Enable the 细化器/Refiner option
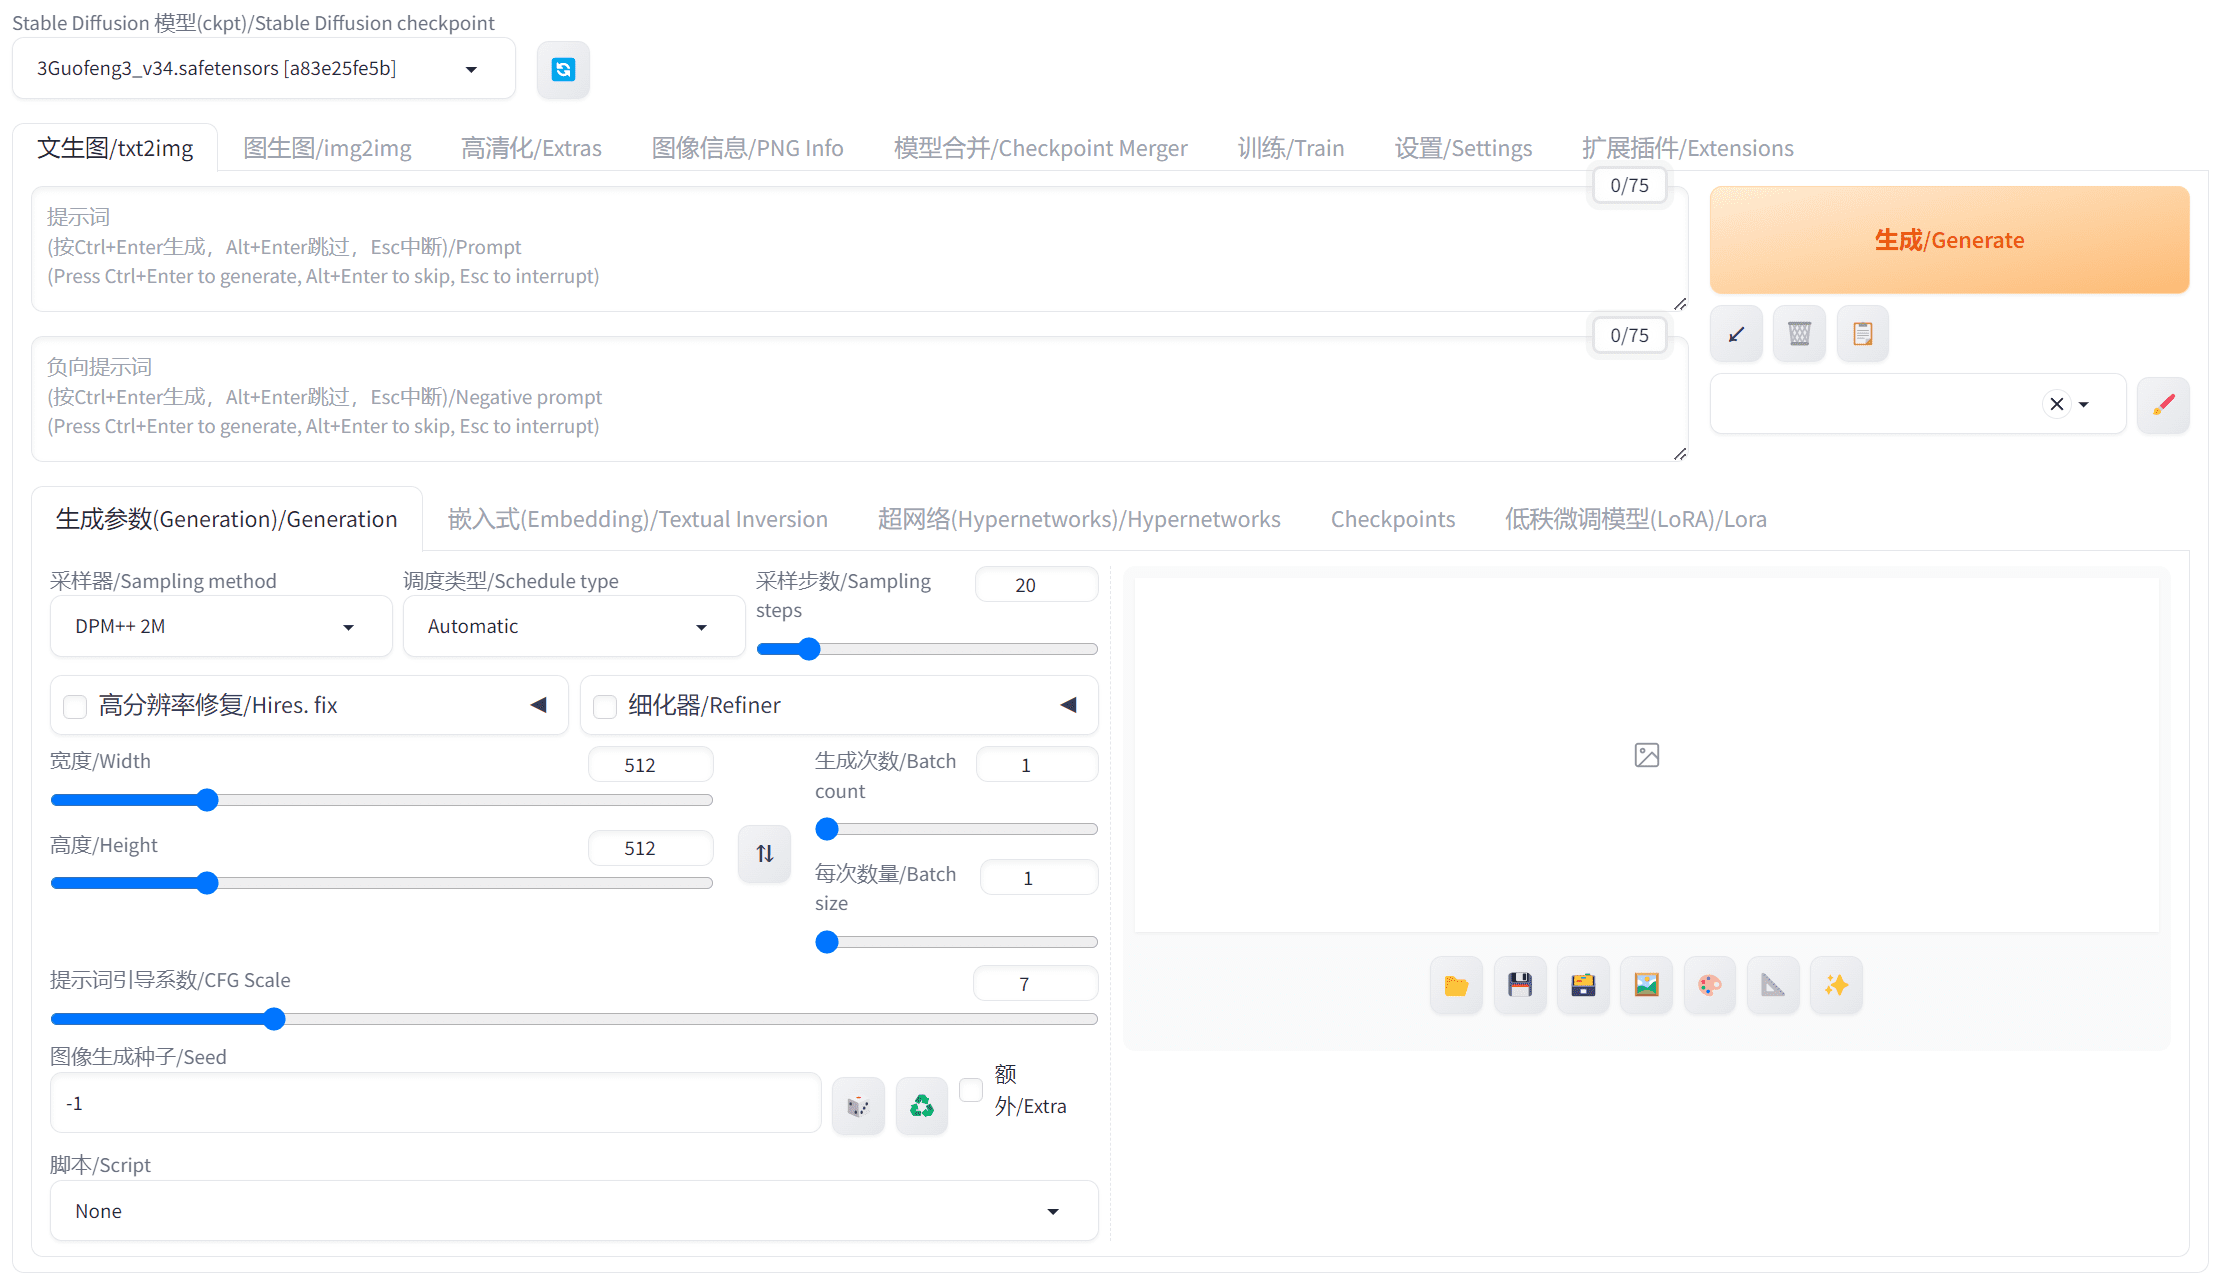The height and width of the screenshot is (1281, 2223). [605, 706]
